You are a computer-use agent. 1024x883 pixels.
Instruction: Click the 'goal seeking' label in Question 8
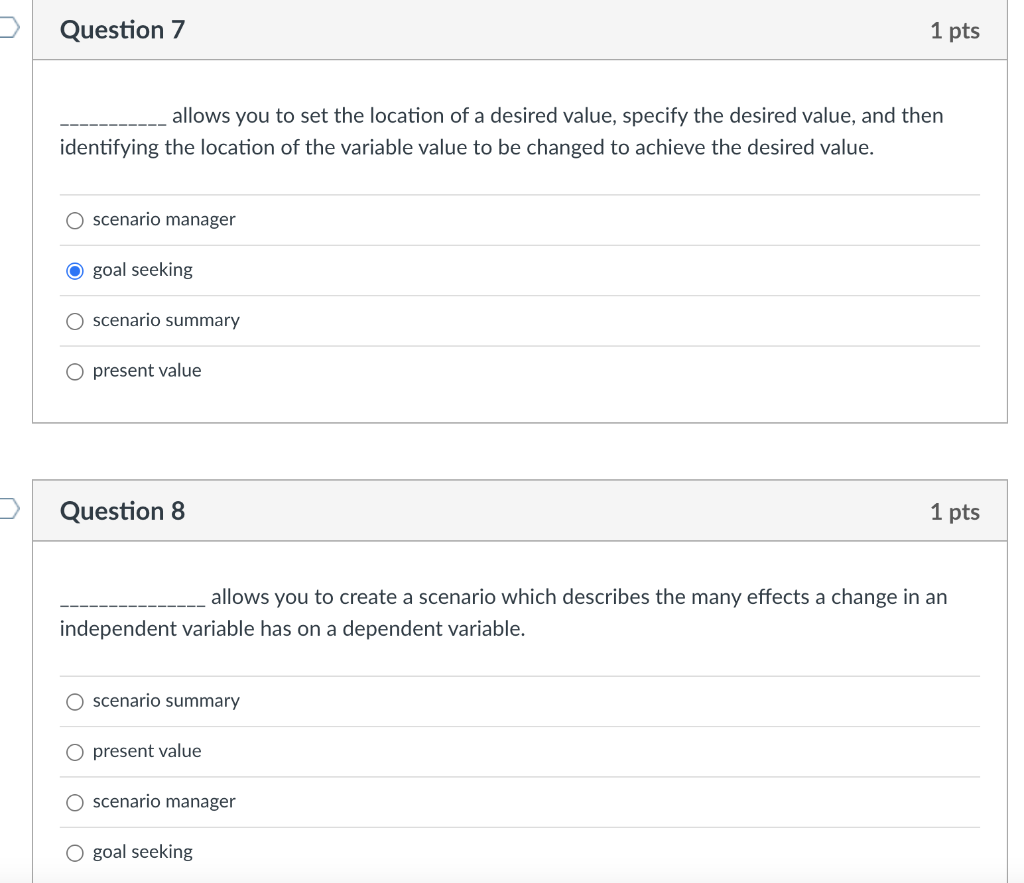(x=142, y=852)
